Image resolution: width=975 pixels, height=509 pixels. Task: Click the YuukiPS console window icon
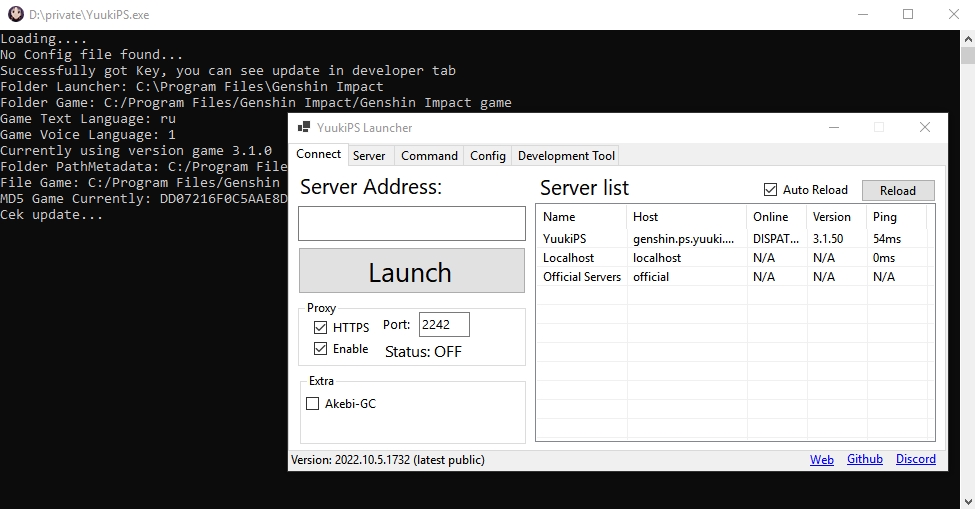16,14
